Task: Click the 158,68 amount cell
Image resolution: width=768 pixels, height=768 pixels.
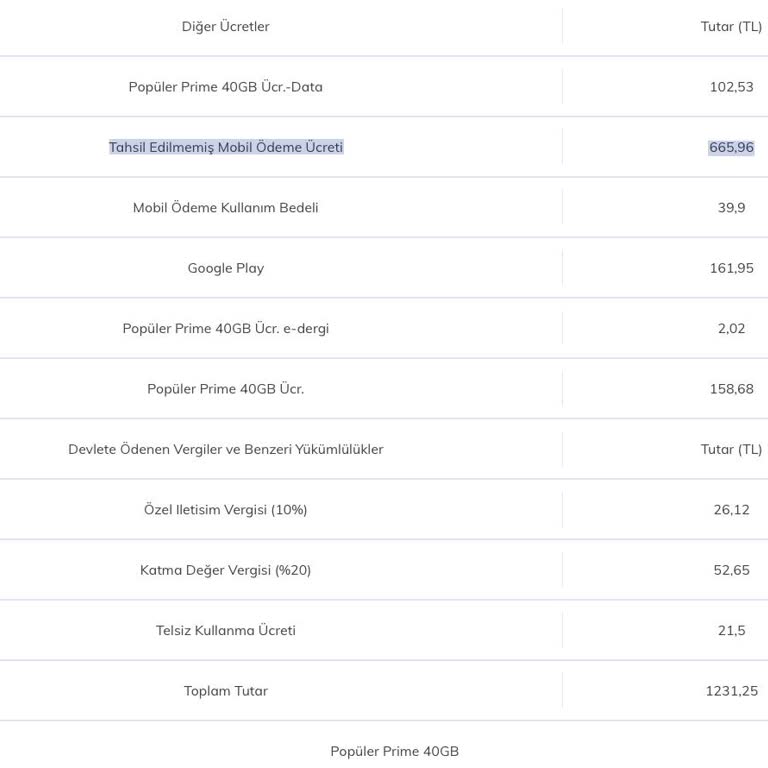Action: pyautogui.click(x=731, y=389)
